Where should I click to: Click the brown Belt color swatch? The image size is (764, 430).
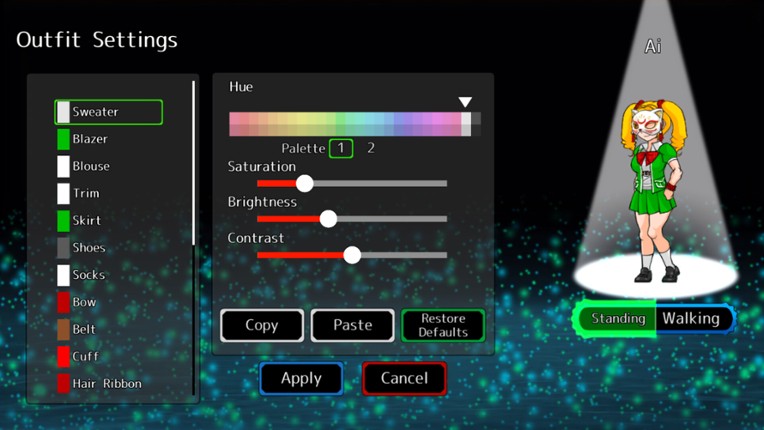tap(63, 330)
